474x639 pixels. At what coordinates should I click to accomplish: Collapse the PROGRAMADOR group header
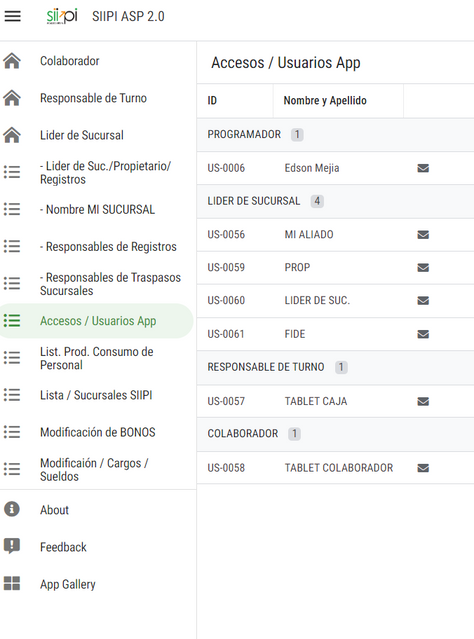(335, 134)
